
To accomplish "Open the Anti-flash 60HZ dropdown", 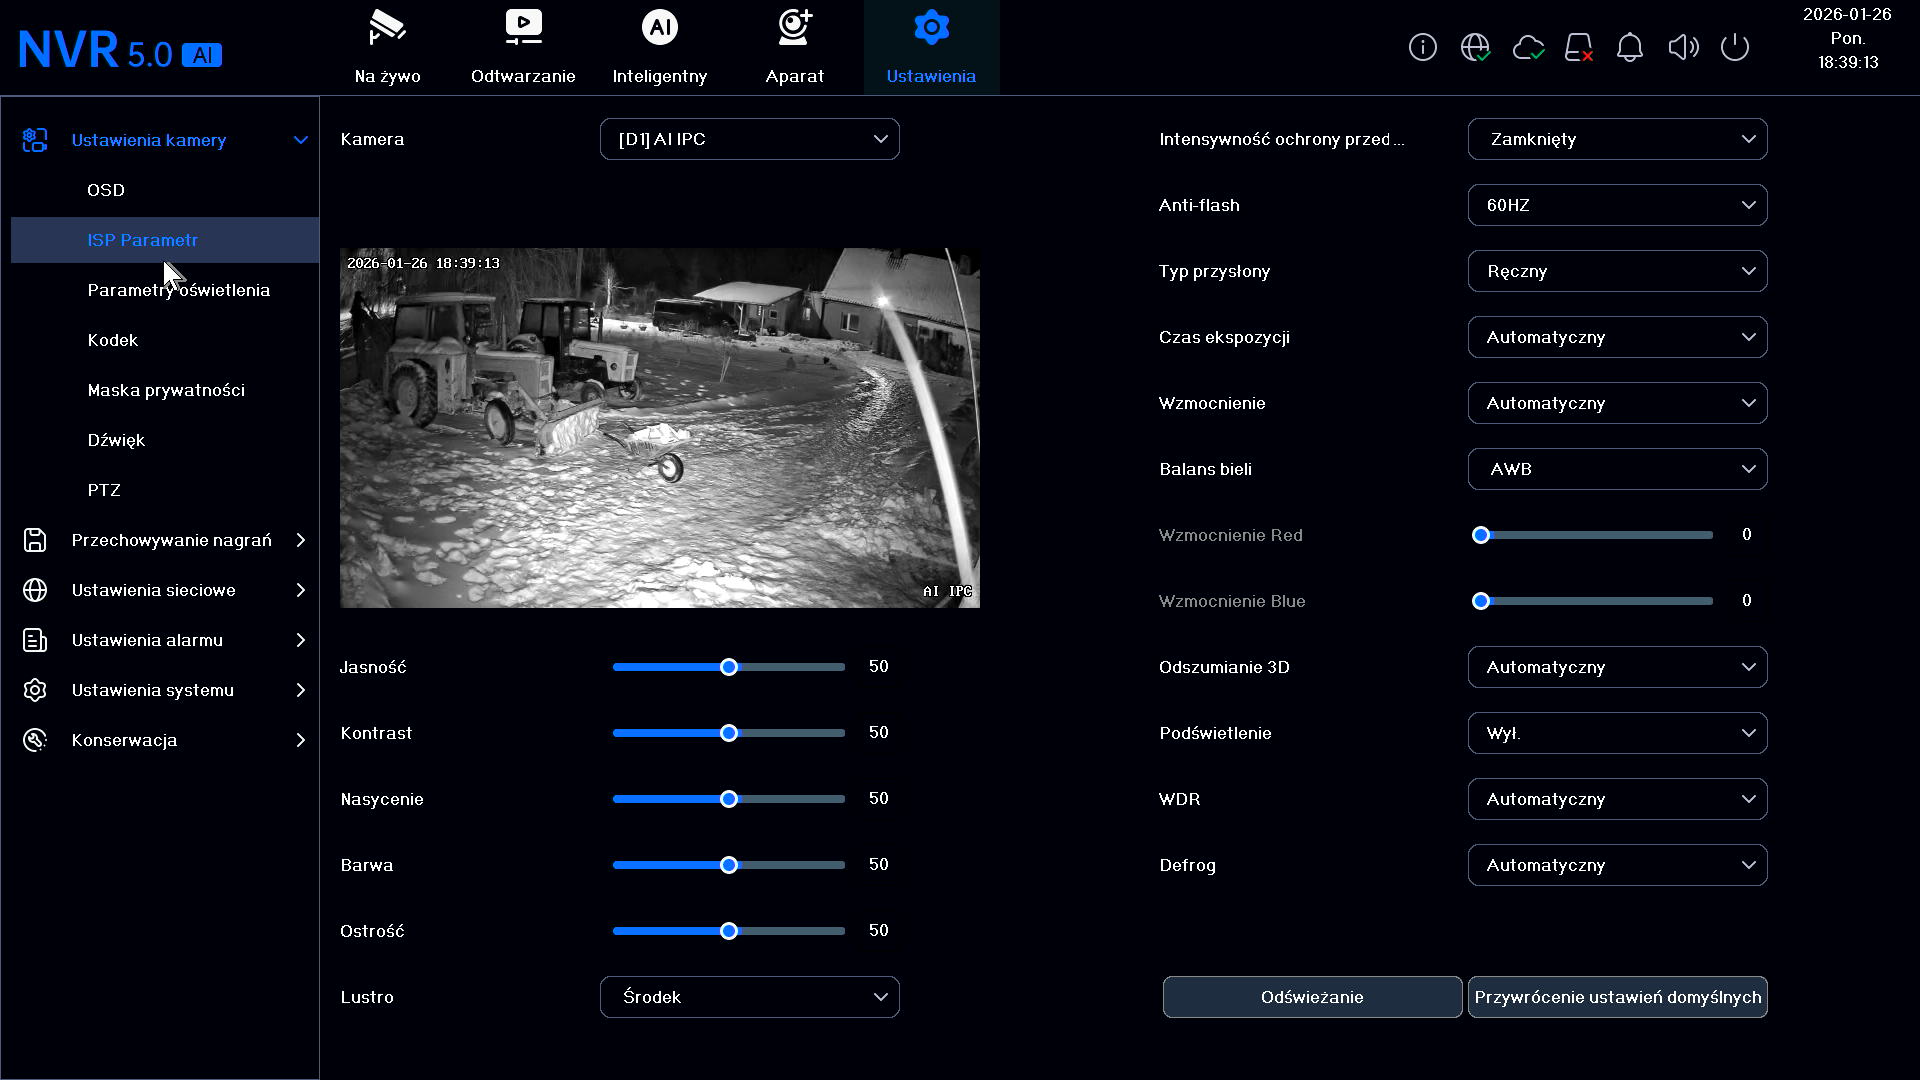I will pyautogui.click(x=1617, y=205).
